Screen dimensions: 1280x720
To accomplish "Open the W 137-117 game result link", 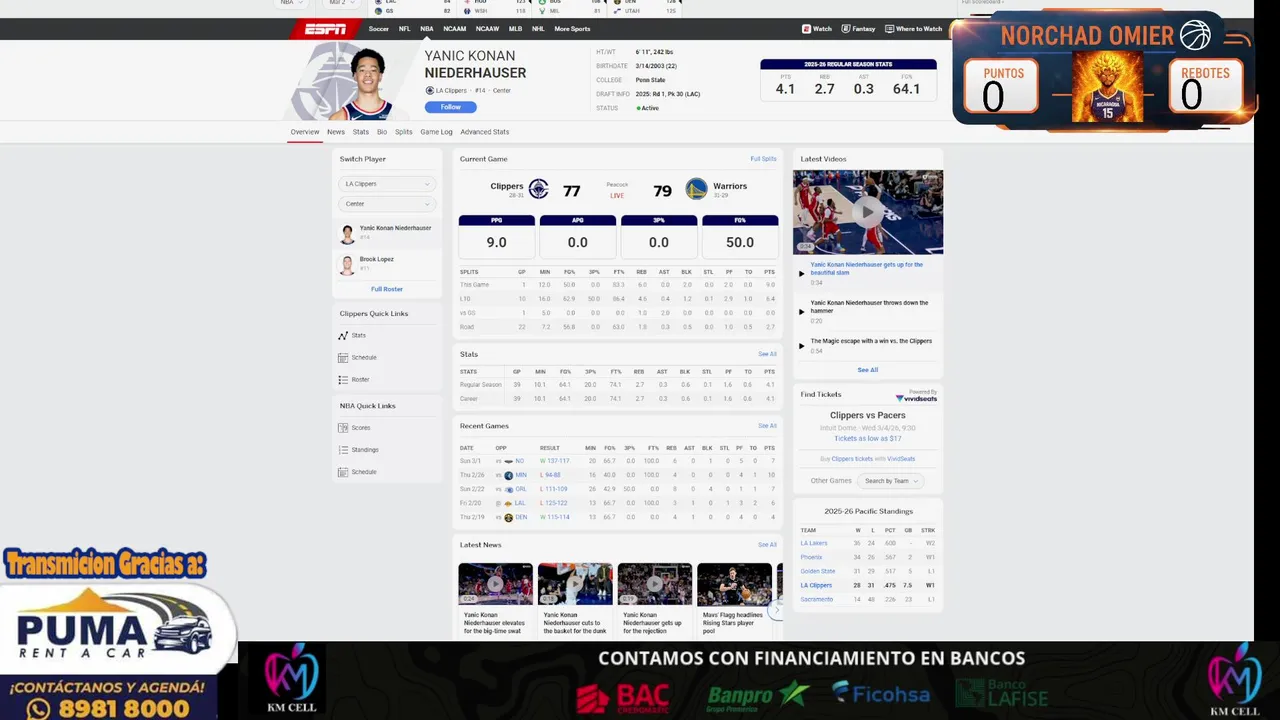I will tap(554, 461).
